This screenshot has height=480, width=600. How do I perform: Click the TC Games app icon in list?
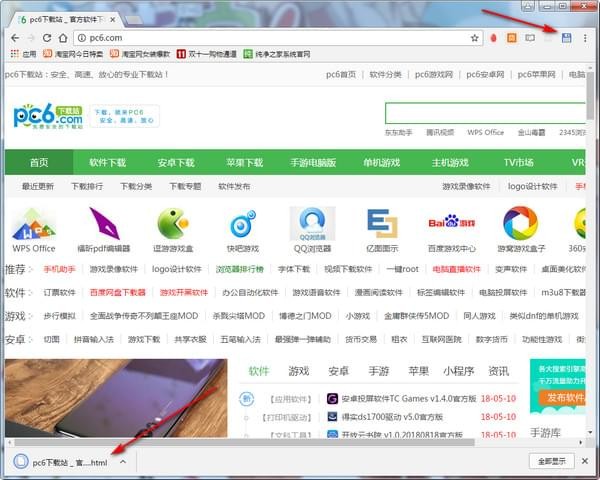tap(332, 399)
